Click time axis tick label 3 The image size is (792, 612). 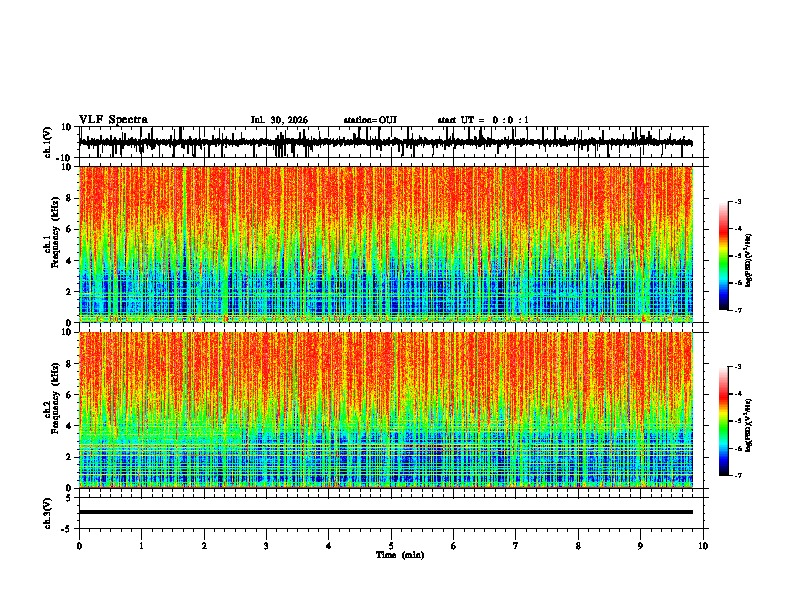pos(266,545)
